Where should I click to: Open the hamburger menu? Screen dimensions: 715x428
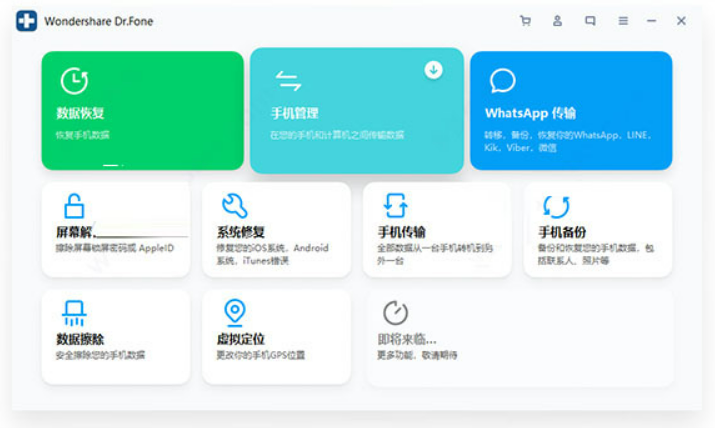click(x=623, y=21)
